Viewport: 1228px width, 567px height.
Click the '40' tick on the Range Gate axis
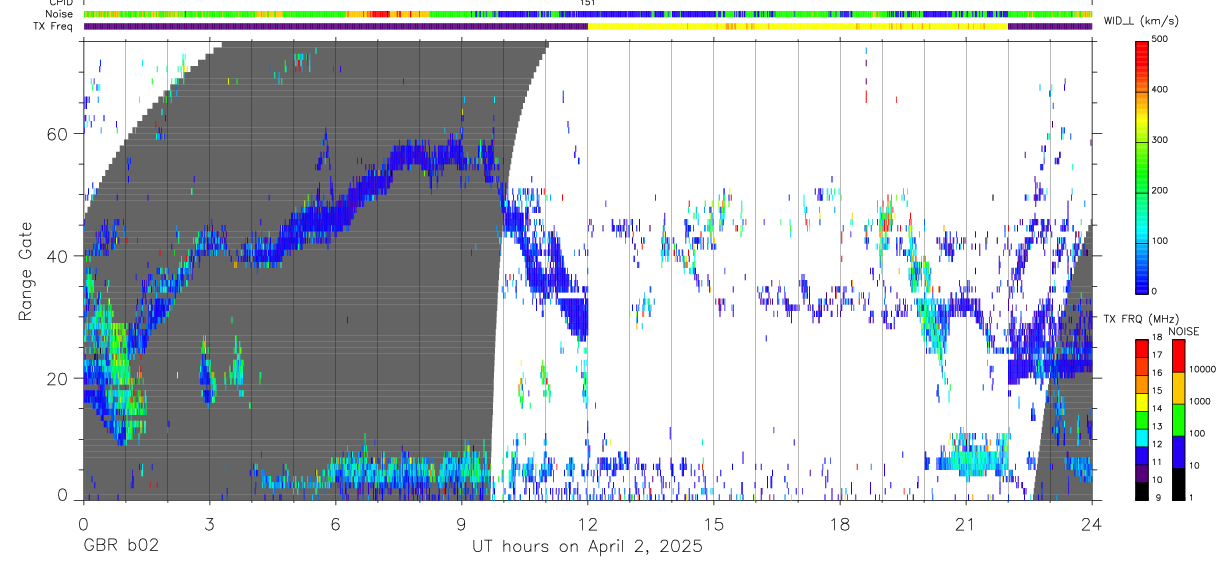pos(57,256)
